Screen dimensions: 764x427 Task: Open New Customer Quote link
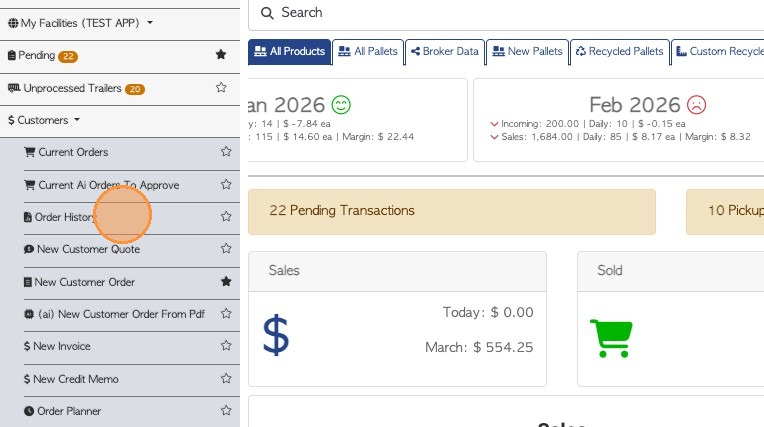pyautogui.click(x=88, y=250)
